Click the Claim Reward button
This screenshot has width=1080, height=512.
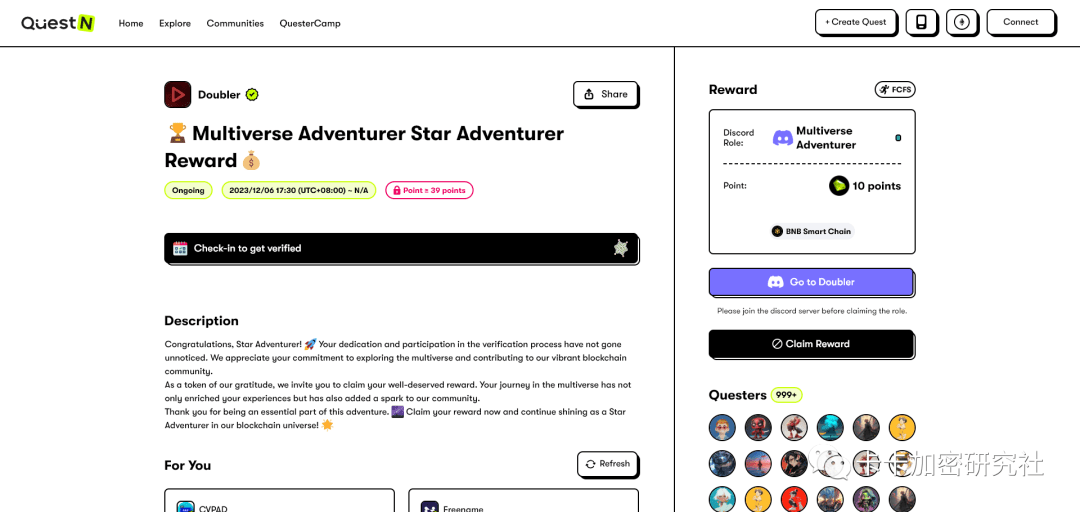(811, 344)
